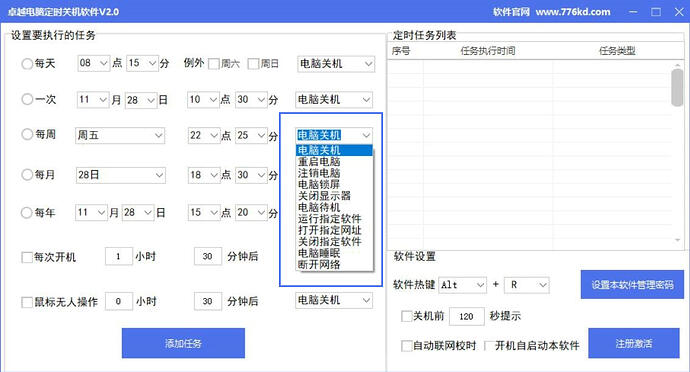Click the 鼠标无人操作 hours input field
The image size is (690, 372).
(x=119, y=302)
